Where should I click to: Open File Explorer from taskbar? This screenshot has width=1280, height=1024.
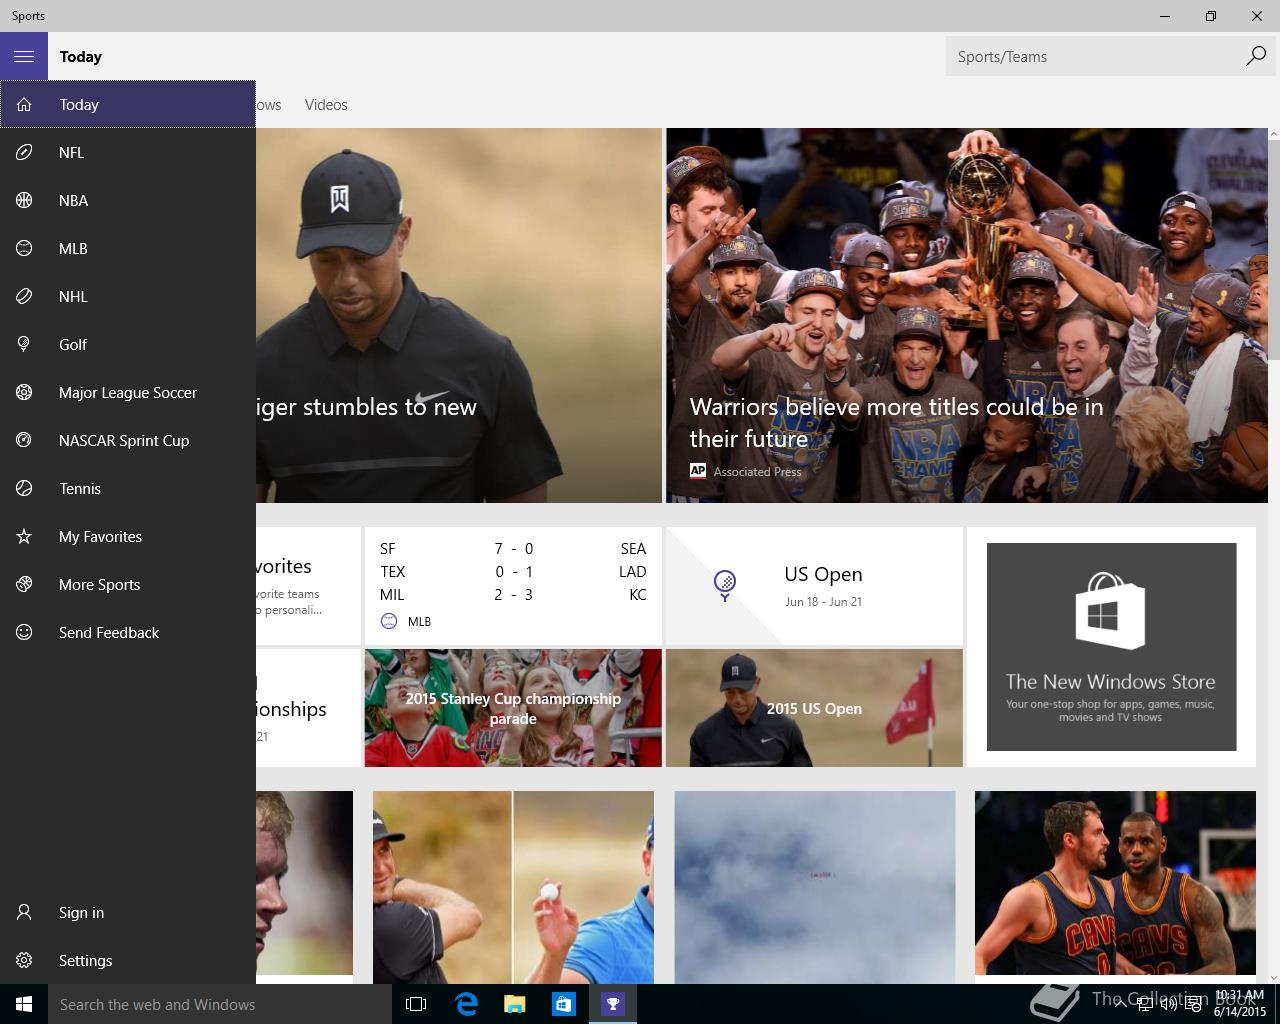[515, 1004]
